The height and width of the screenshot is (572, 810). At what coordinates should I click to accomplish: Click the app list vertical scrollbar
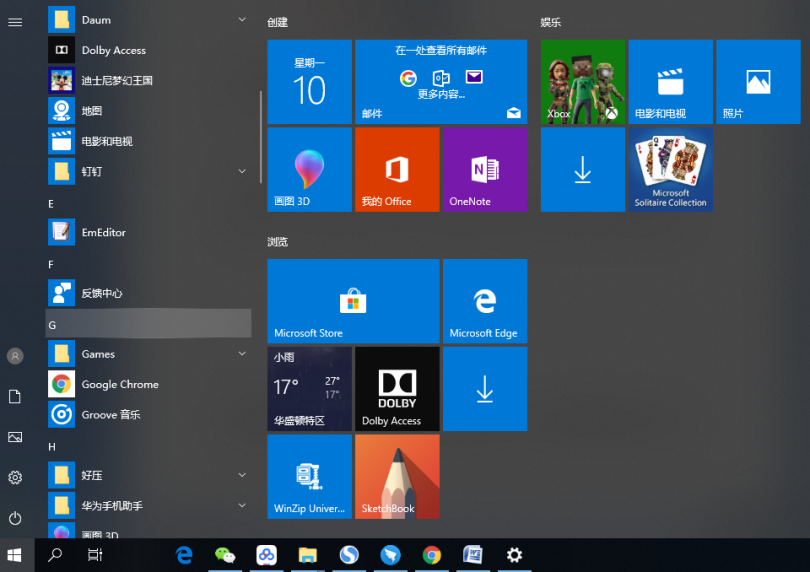click(261, 137)
